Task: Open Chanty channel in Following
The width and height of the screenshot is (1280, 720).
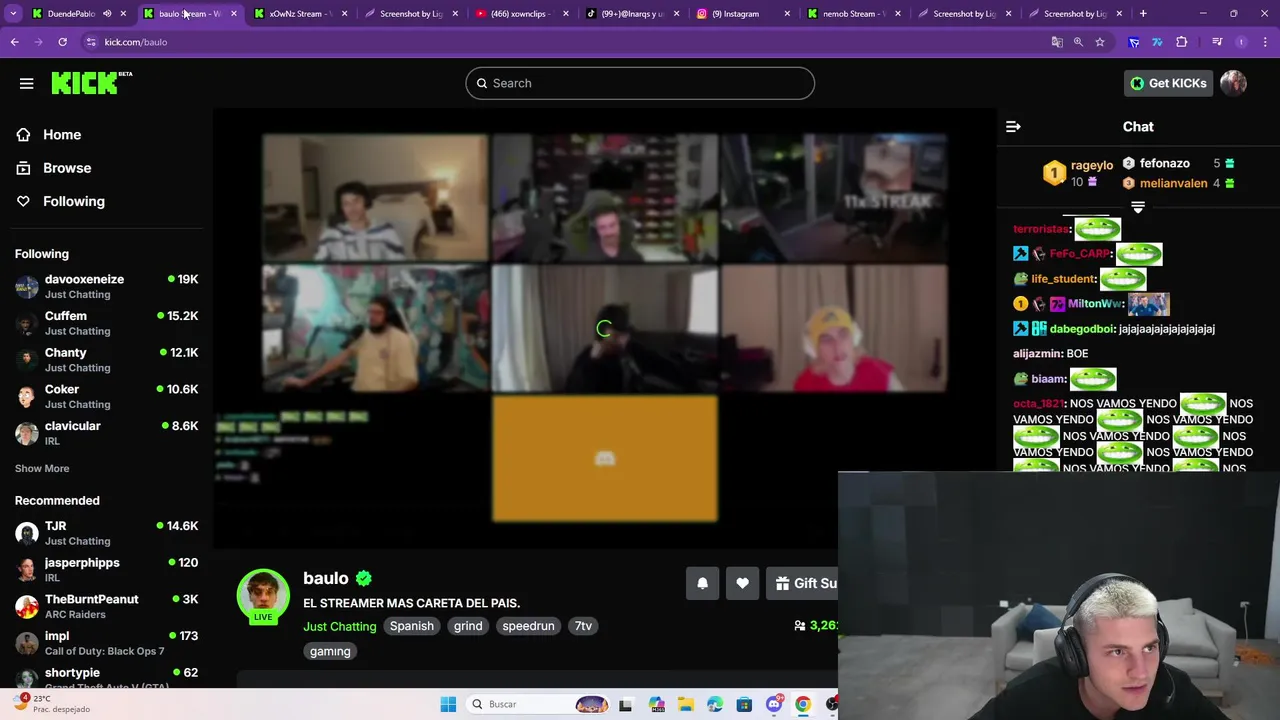Action: coord(106,360)
